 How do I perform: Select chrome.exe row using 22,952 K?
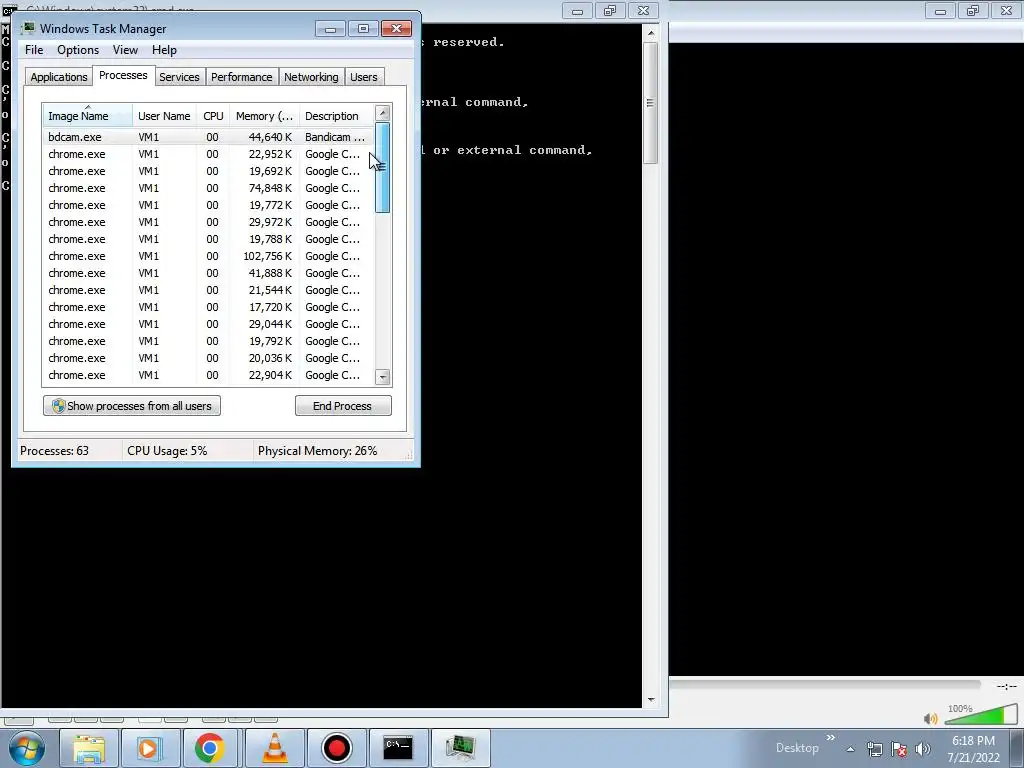[208, 154]
